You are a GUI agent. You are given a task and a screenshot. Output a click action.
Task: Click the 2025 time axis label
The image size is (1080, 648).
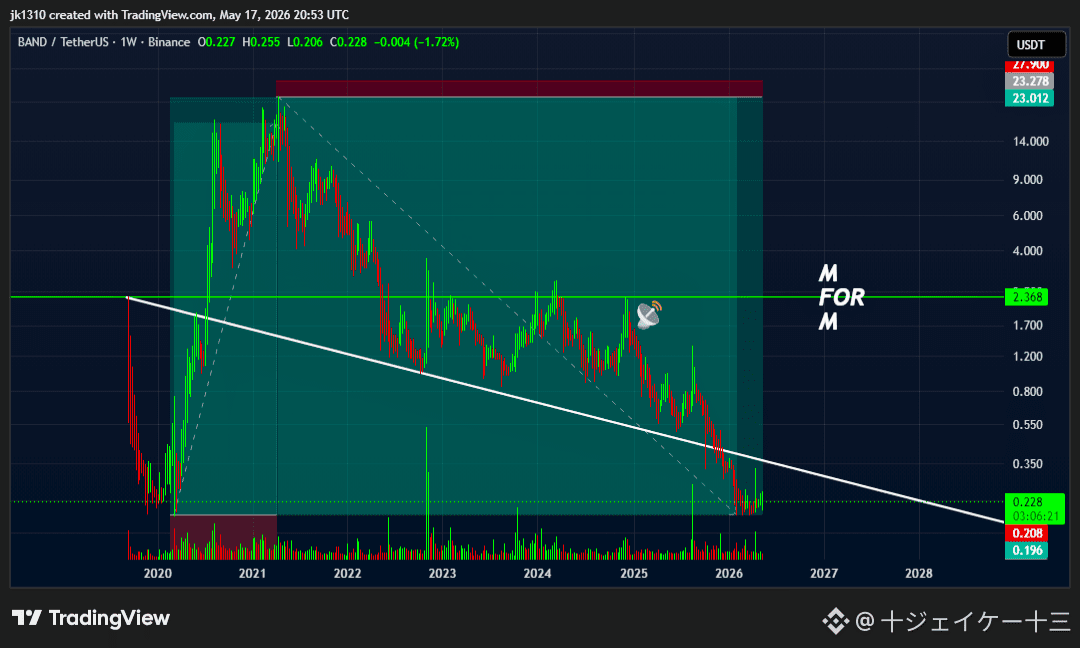coord(634,573)
